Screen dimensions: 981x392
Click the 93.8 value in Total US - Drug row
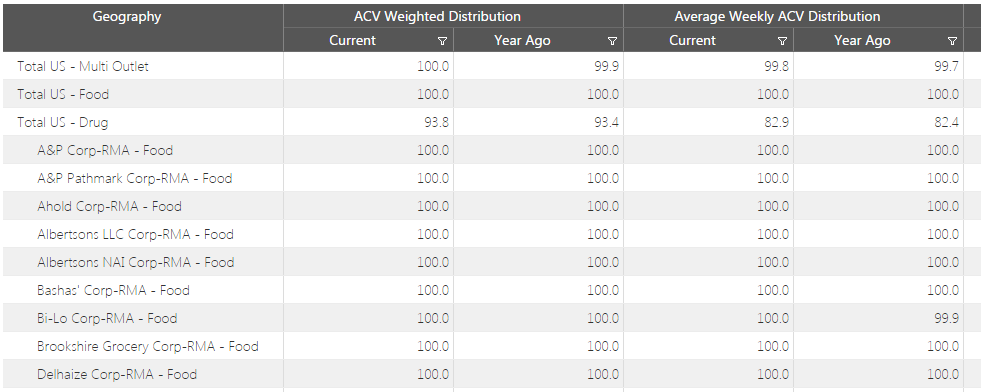click(436, 123)
